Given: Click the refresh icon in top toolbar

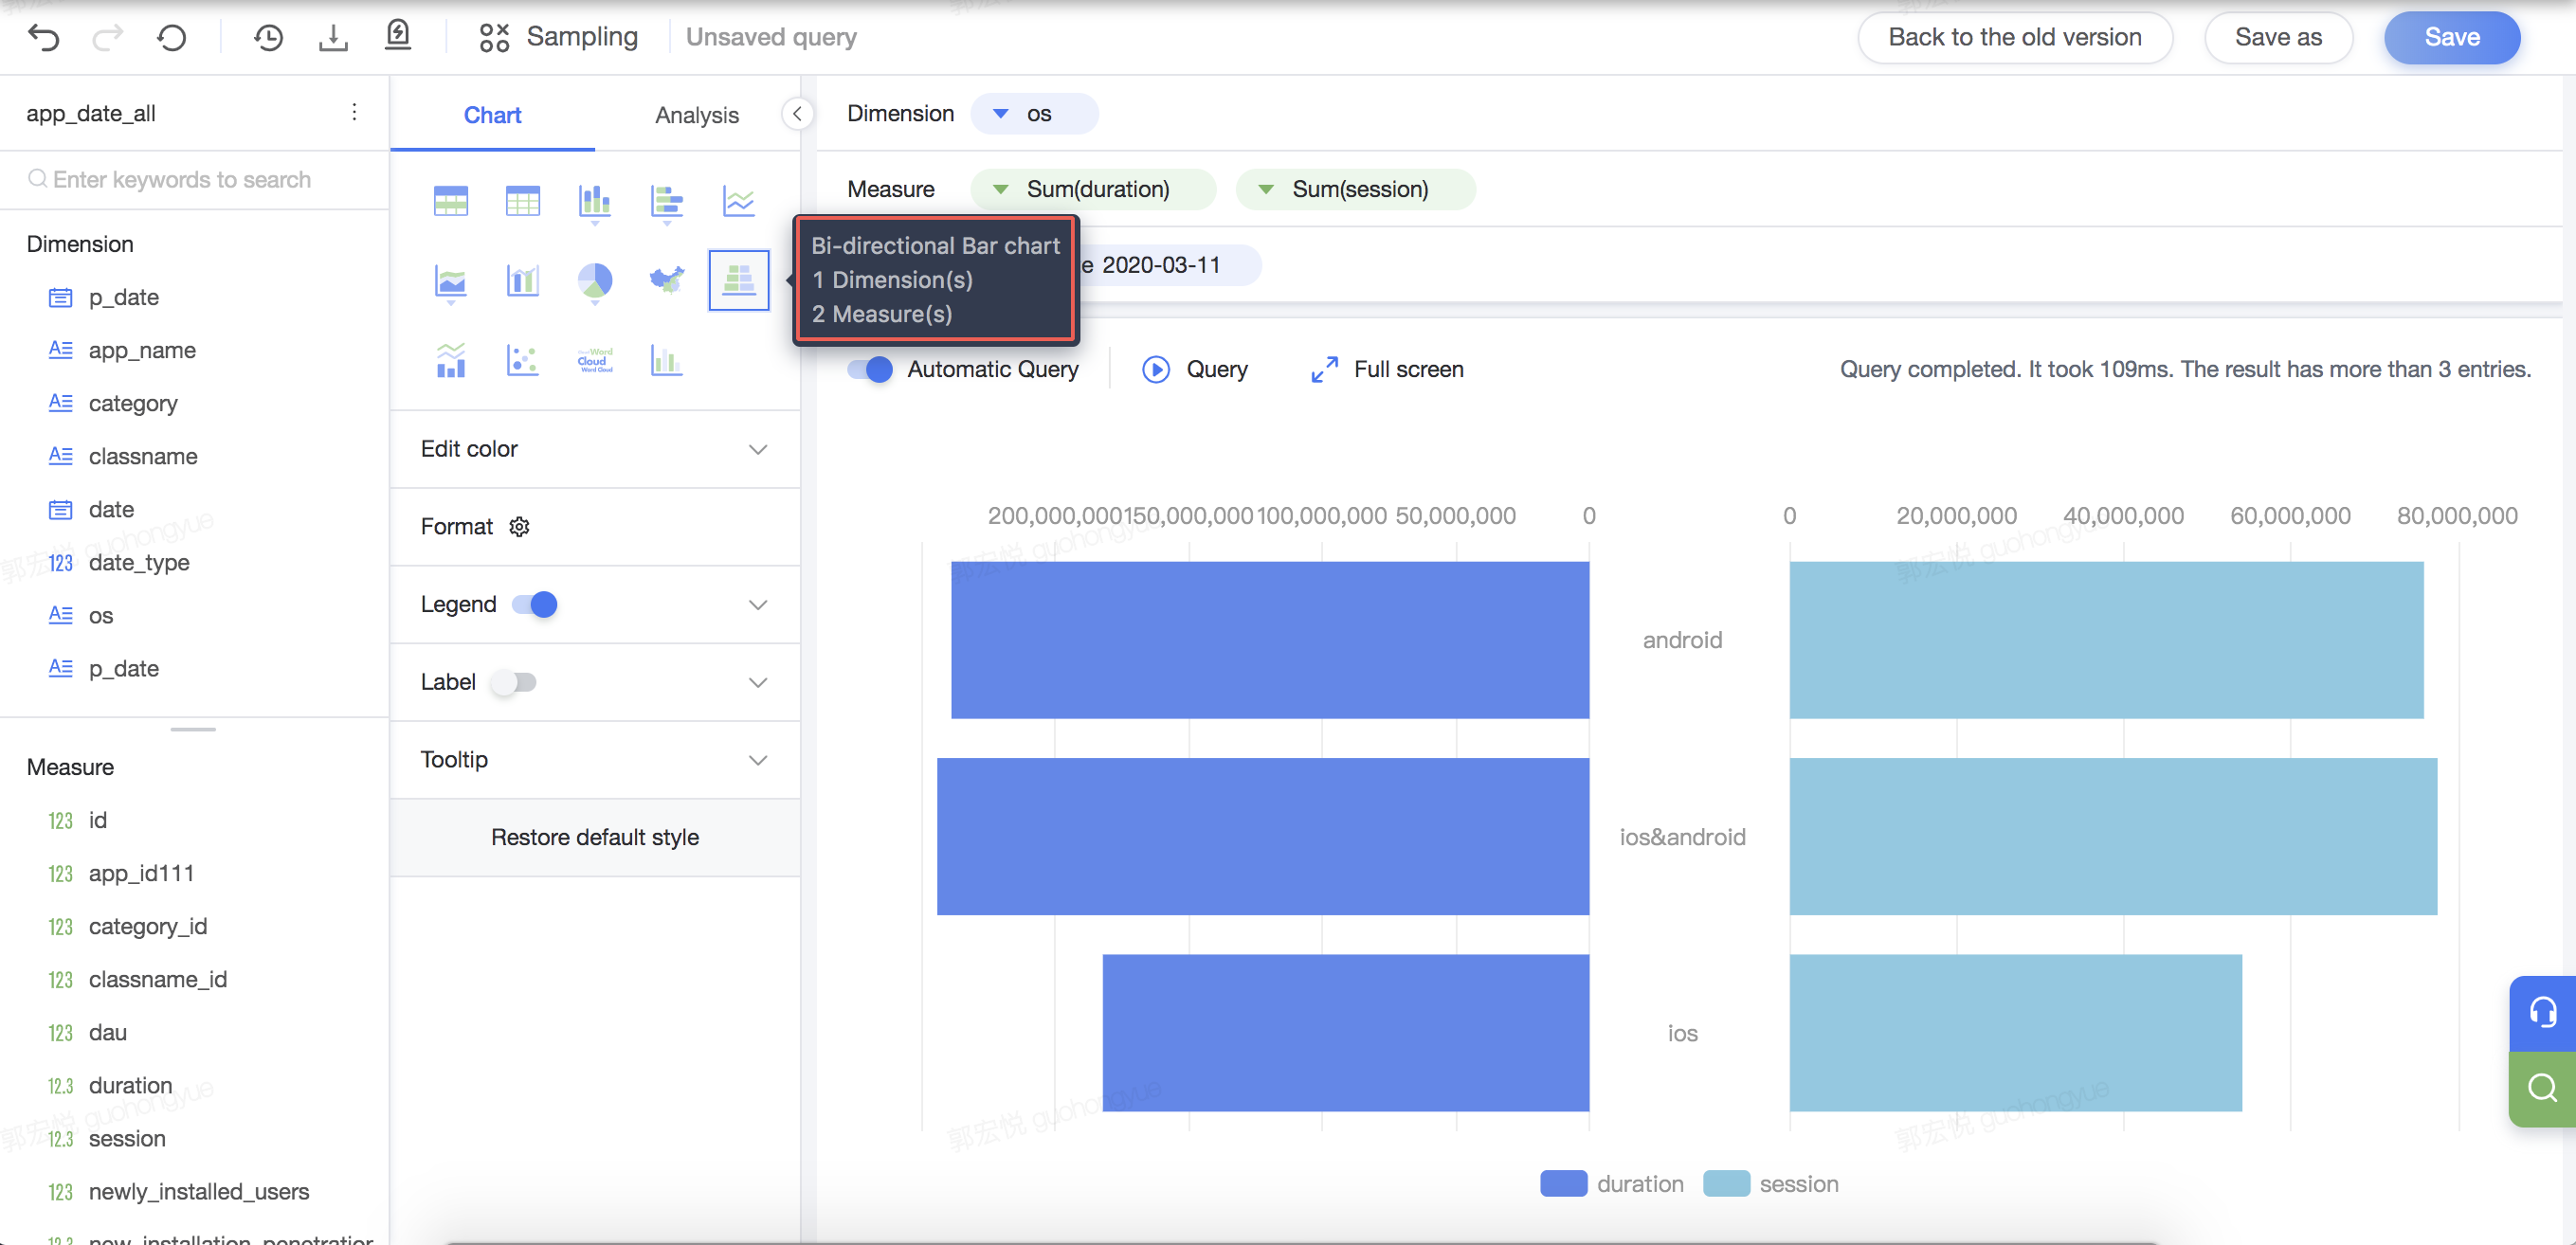Looking at the screenshot, I should tap(172, 38).
